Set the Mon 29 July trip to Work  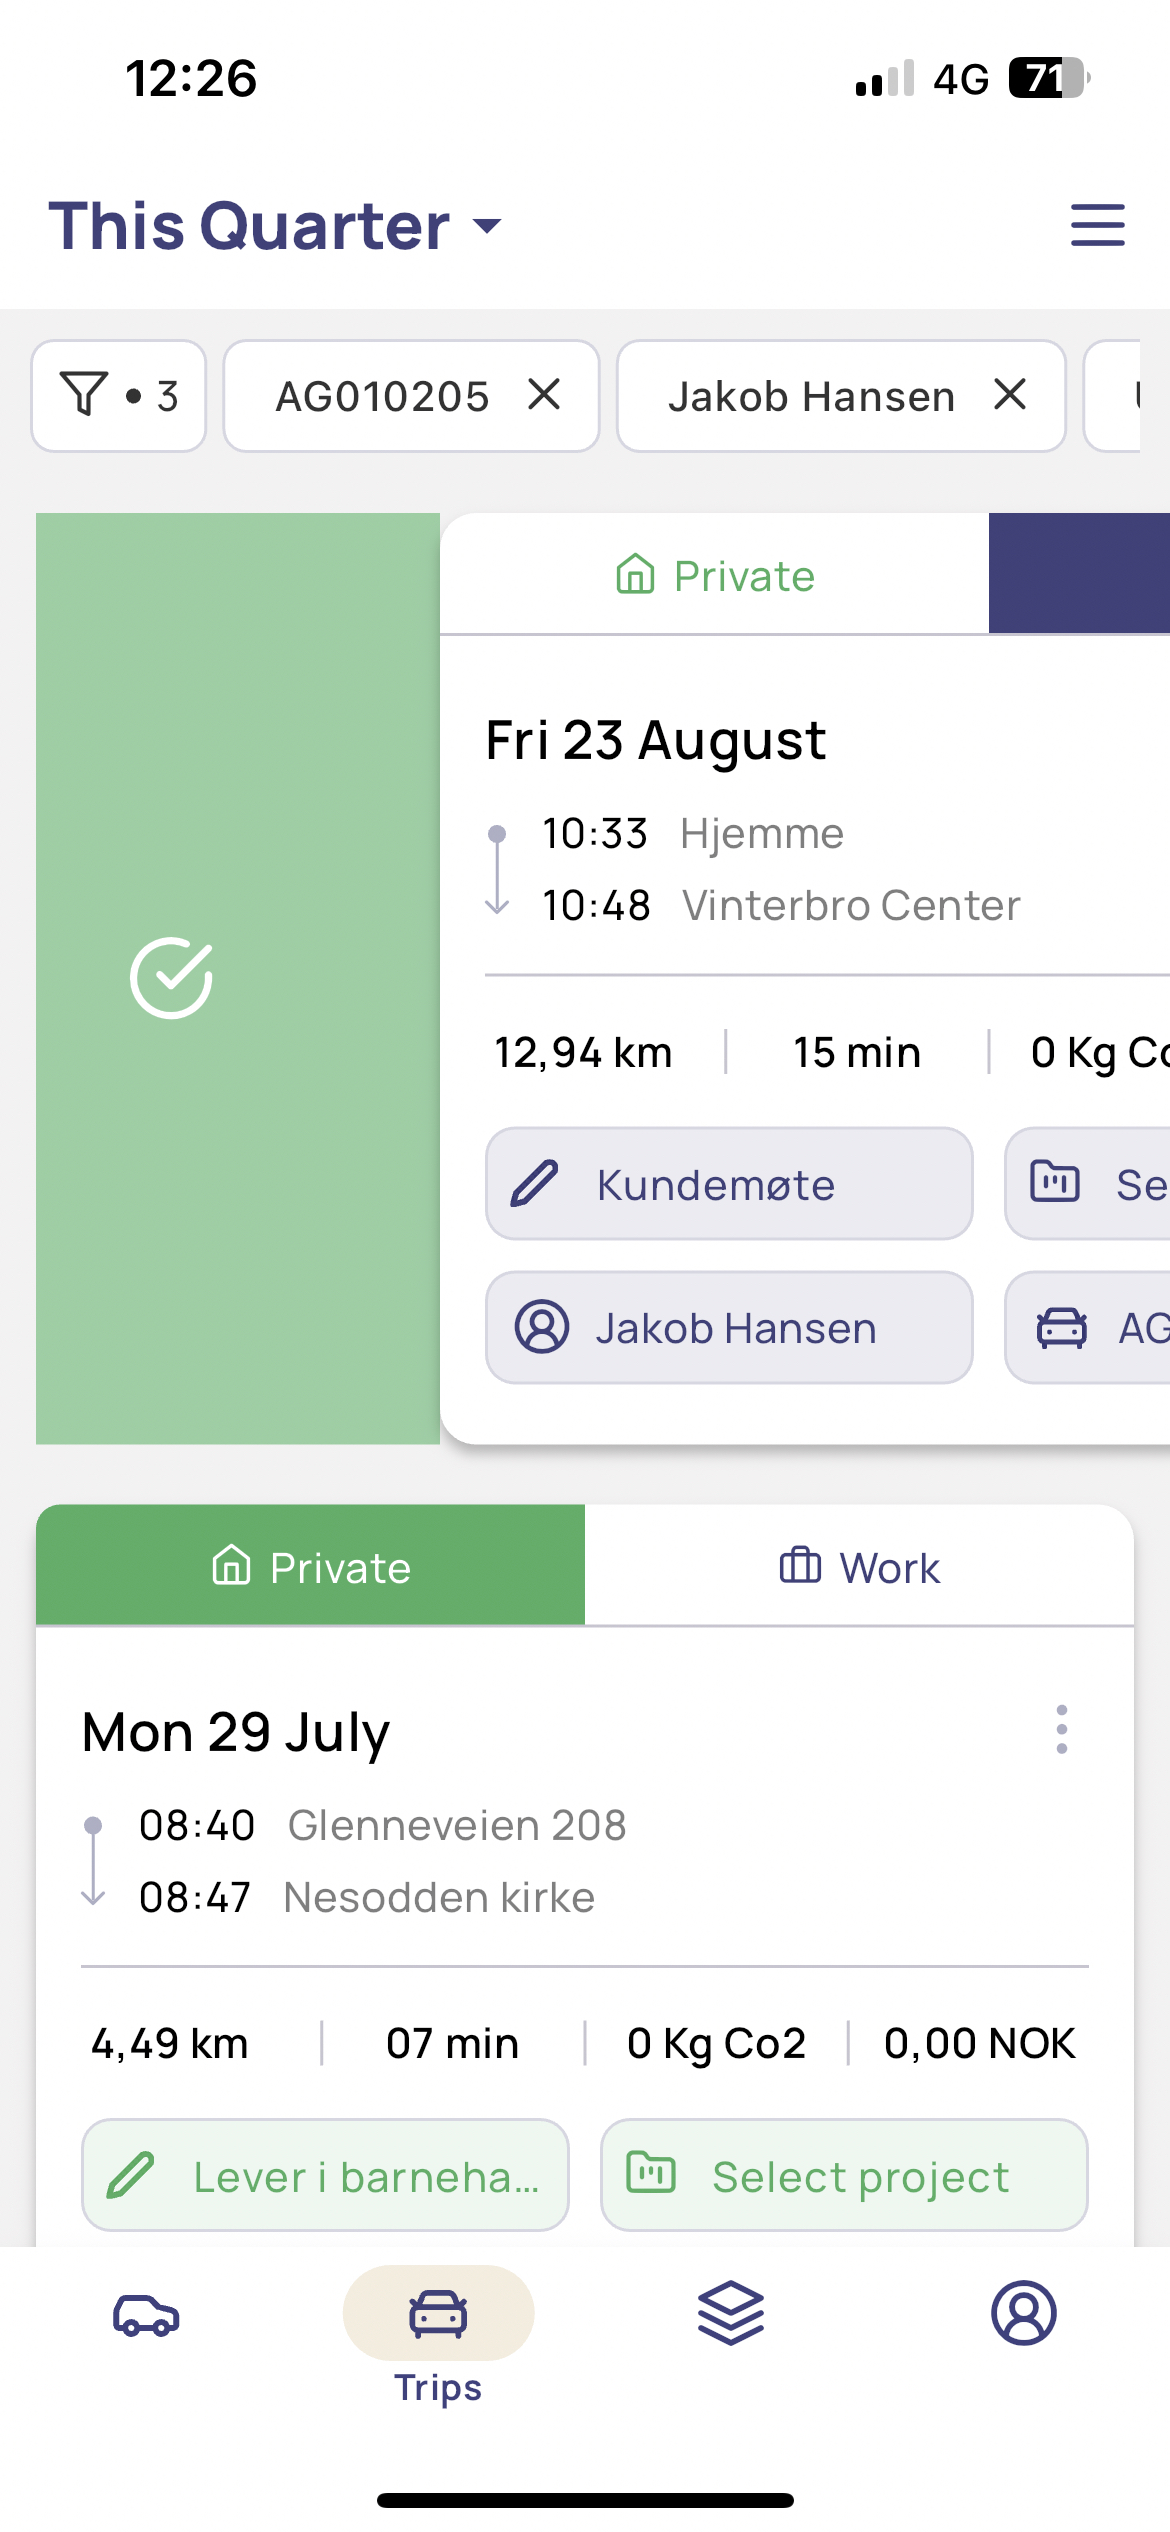(860, 1566)
